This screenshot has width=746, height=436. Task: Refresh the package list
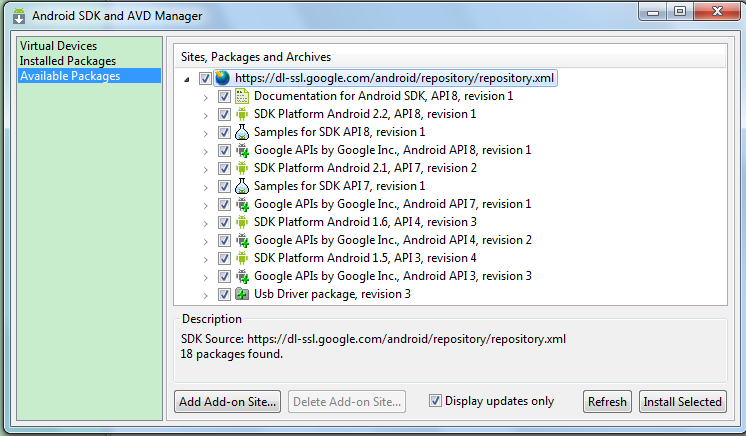pos(607,402)
